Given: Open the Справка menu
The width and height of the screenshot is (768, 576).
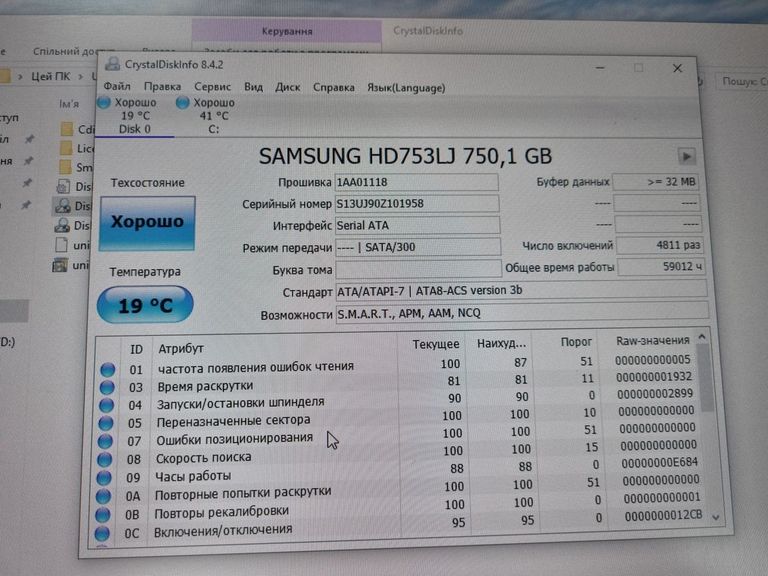Looking at the screenshot, I should (x=334, y=88).
